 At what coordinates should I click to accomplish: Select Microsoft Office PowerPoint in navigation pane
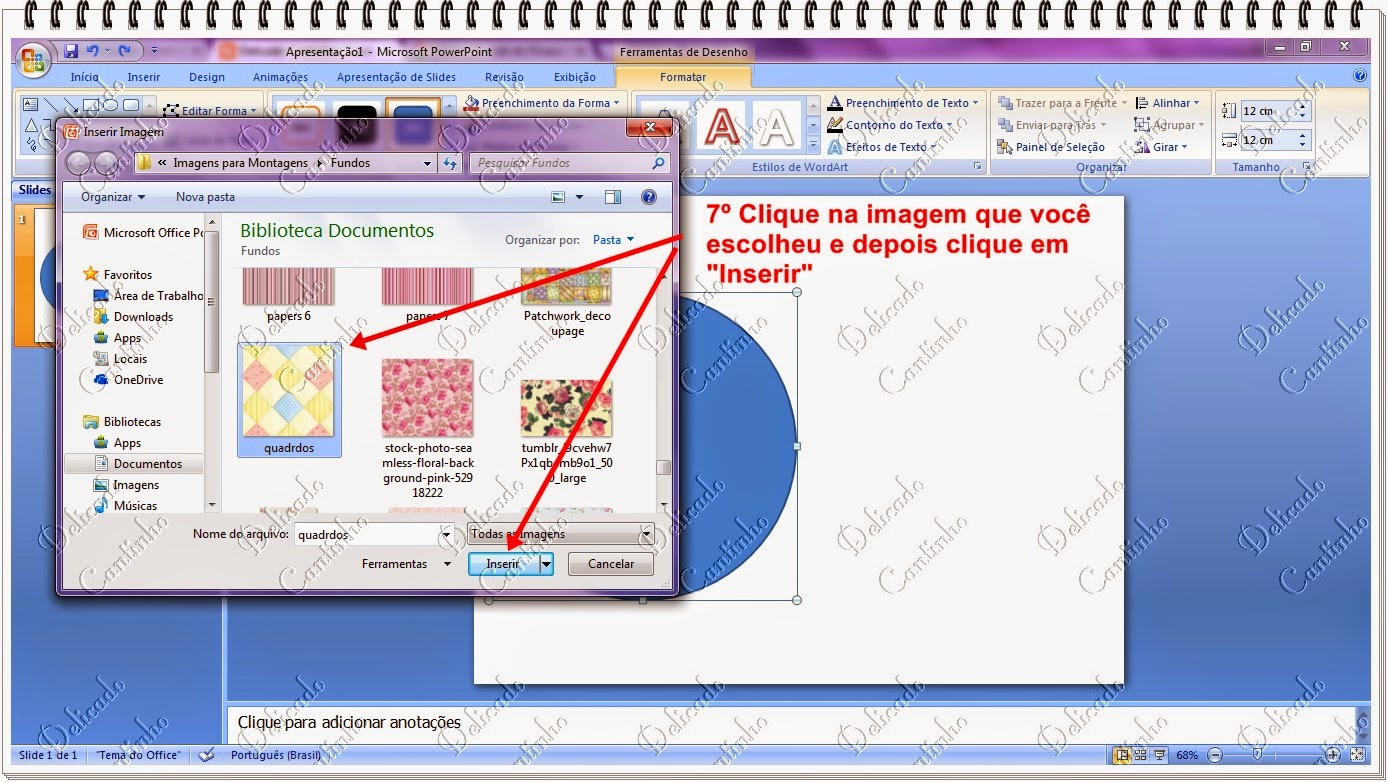[x=144, y=233]
